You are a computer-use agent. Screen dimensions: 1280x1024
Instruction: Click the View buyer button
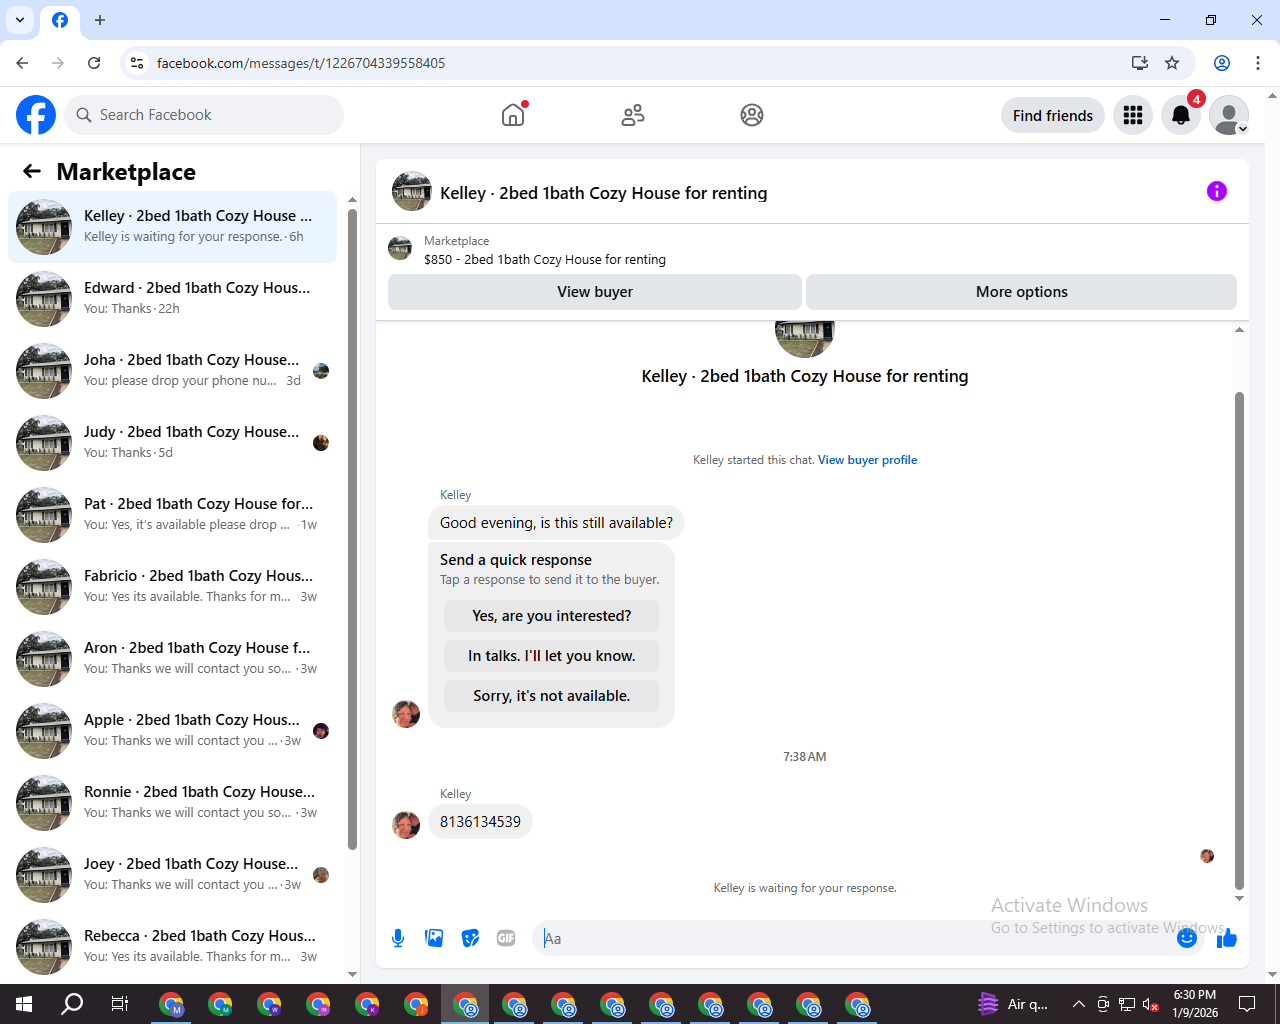tap(595, 292)
